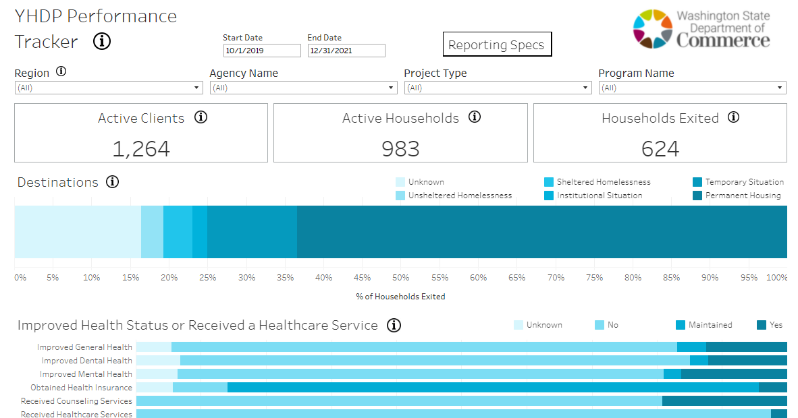798x418 pixels.
Task: Click the Start Date field
Action: (261, 50)
